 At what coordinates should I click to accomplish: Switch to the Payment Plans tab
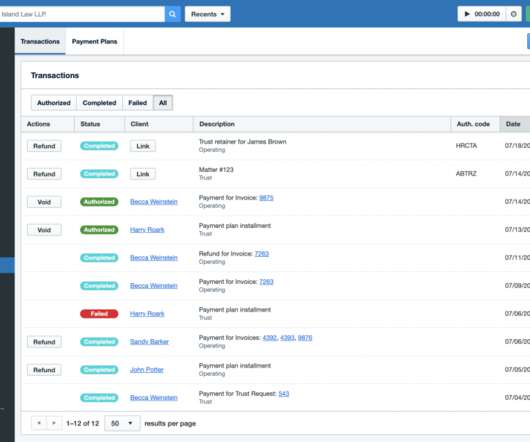click(x=95, y=42)
